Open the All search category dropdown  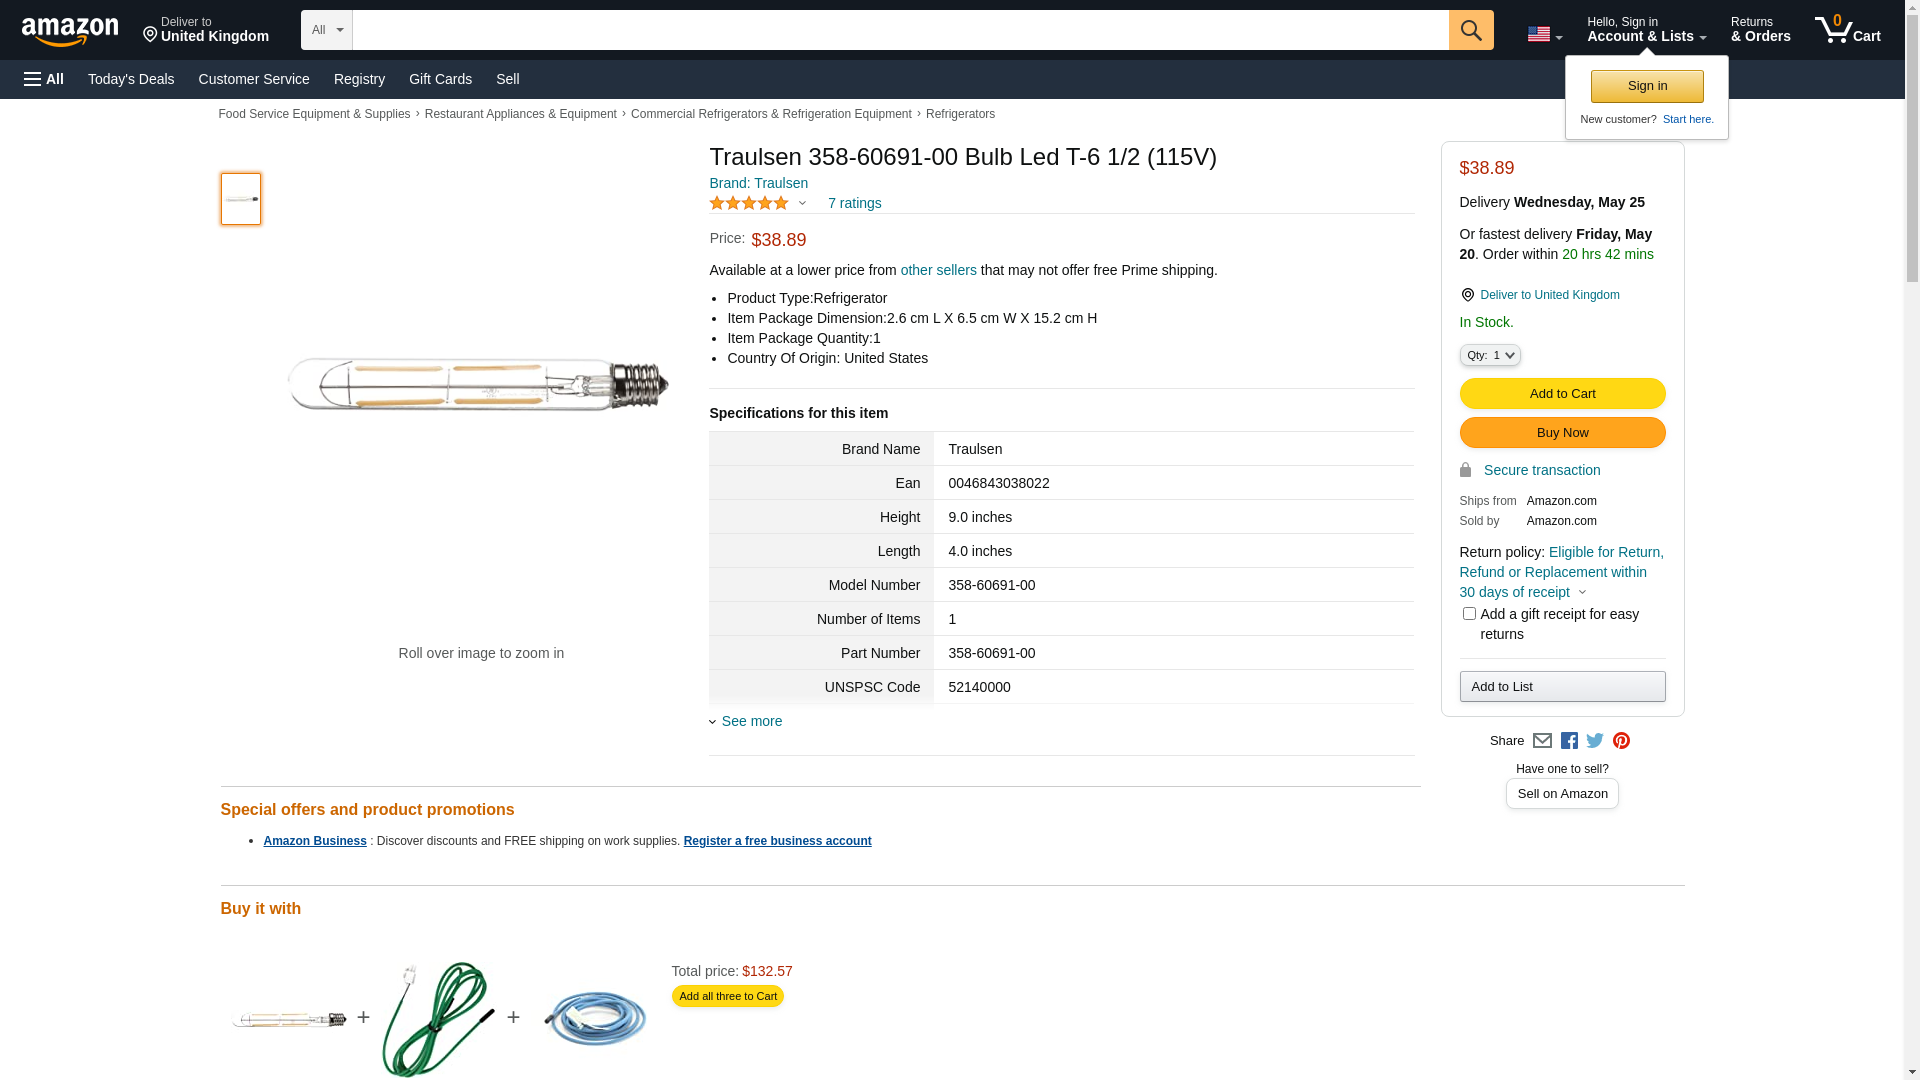coord(327,30)
